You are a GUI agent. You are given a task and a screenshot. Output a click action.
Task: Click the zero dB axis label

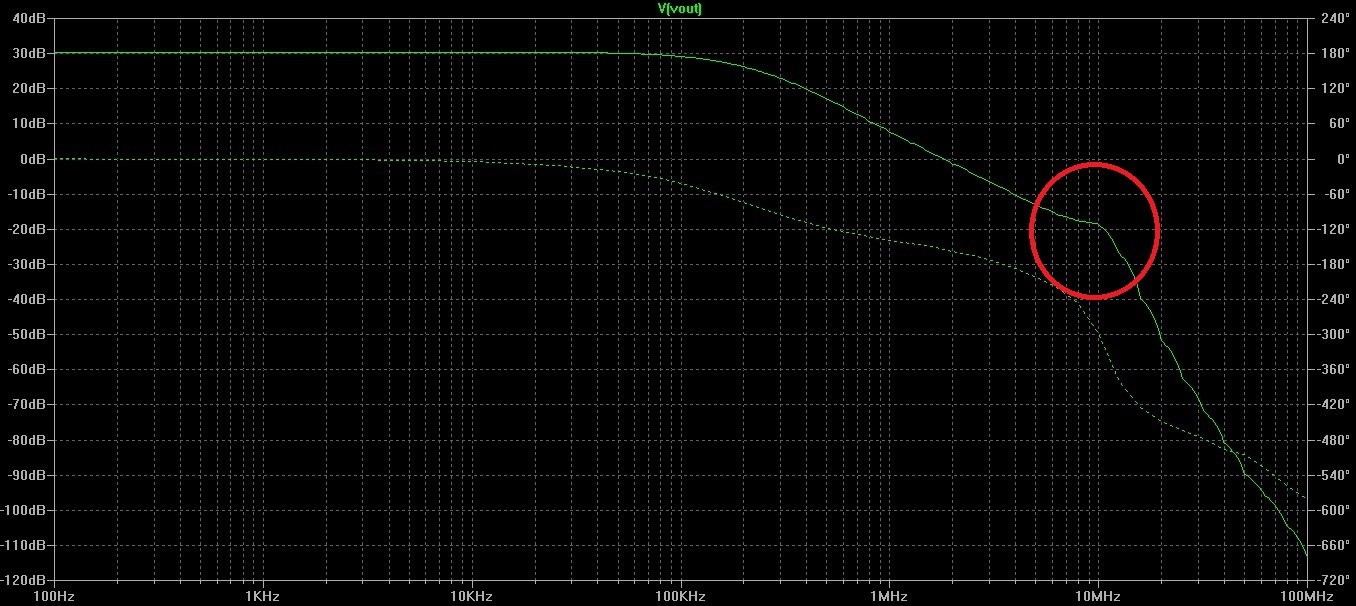[33, 158]
